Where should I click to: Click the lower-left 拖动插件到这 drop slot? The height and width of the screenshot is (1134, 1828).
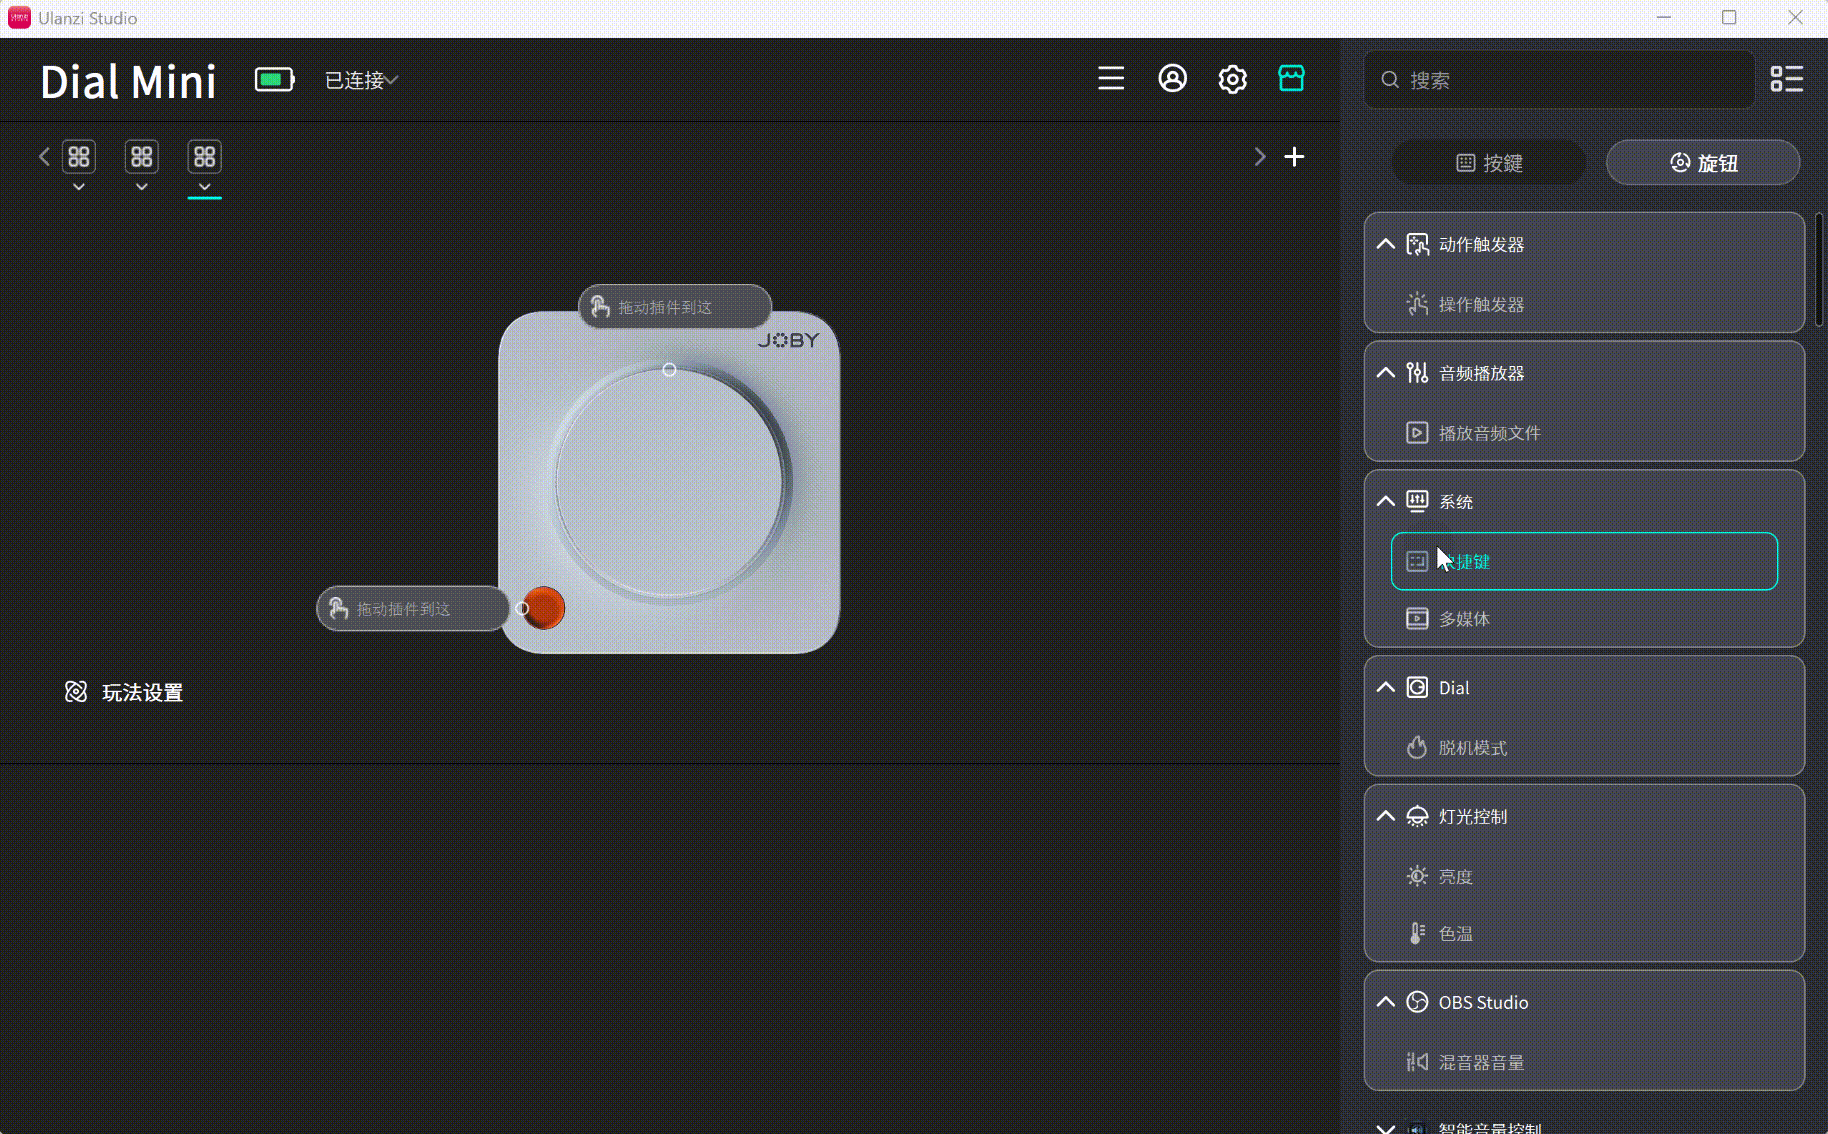click(x=413, y=608)
